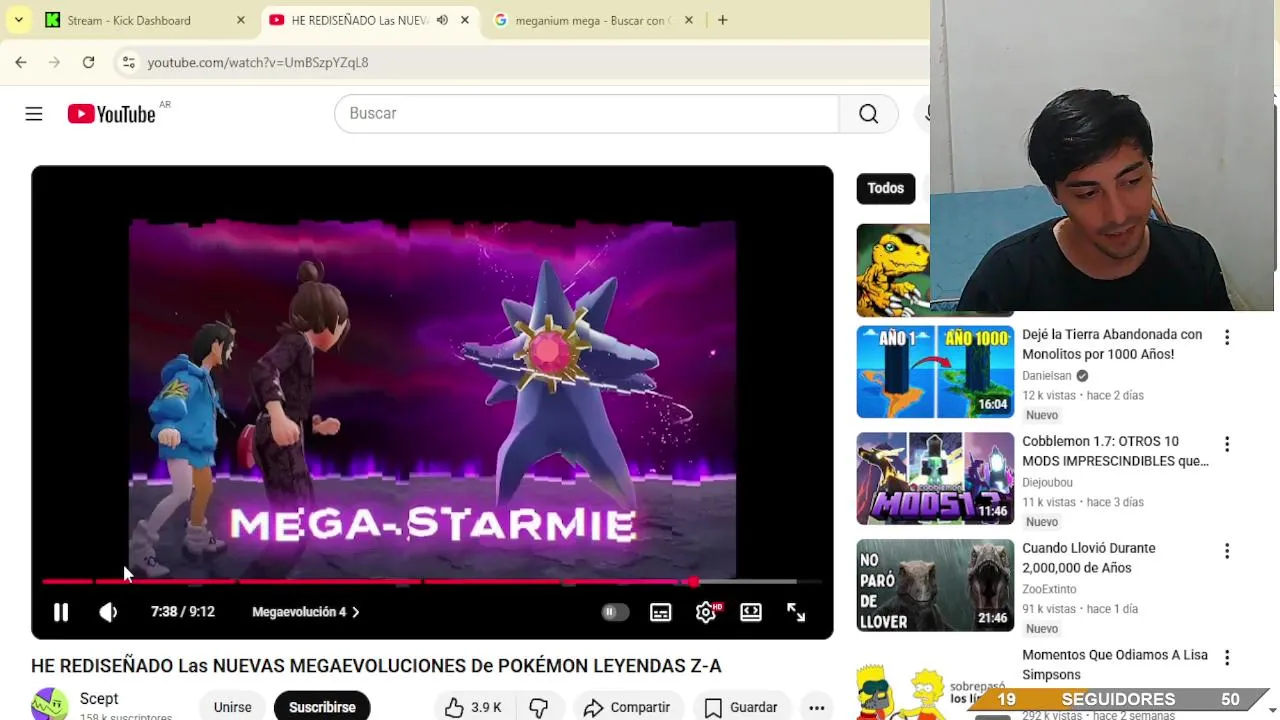This screenshot has height=720, width=1280.
Task: Select the active HE REDISEÑADO YouTube tab
Action: 360,20
